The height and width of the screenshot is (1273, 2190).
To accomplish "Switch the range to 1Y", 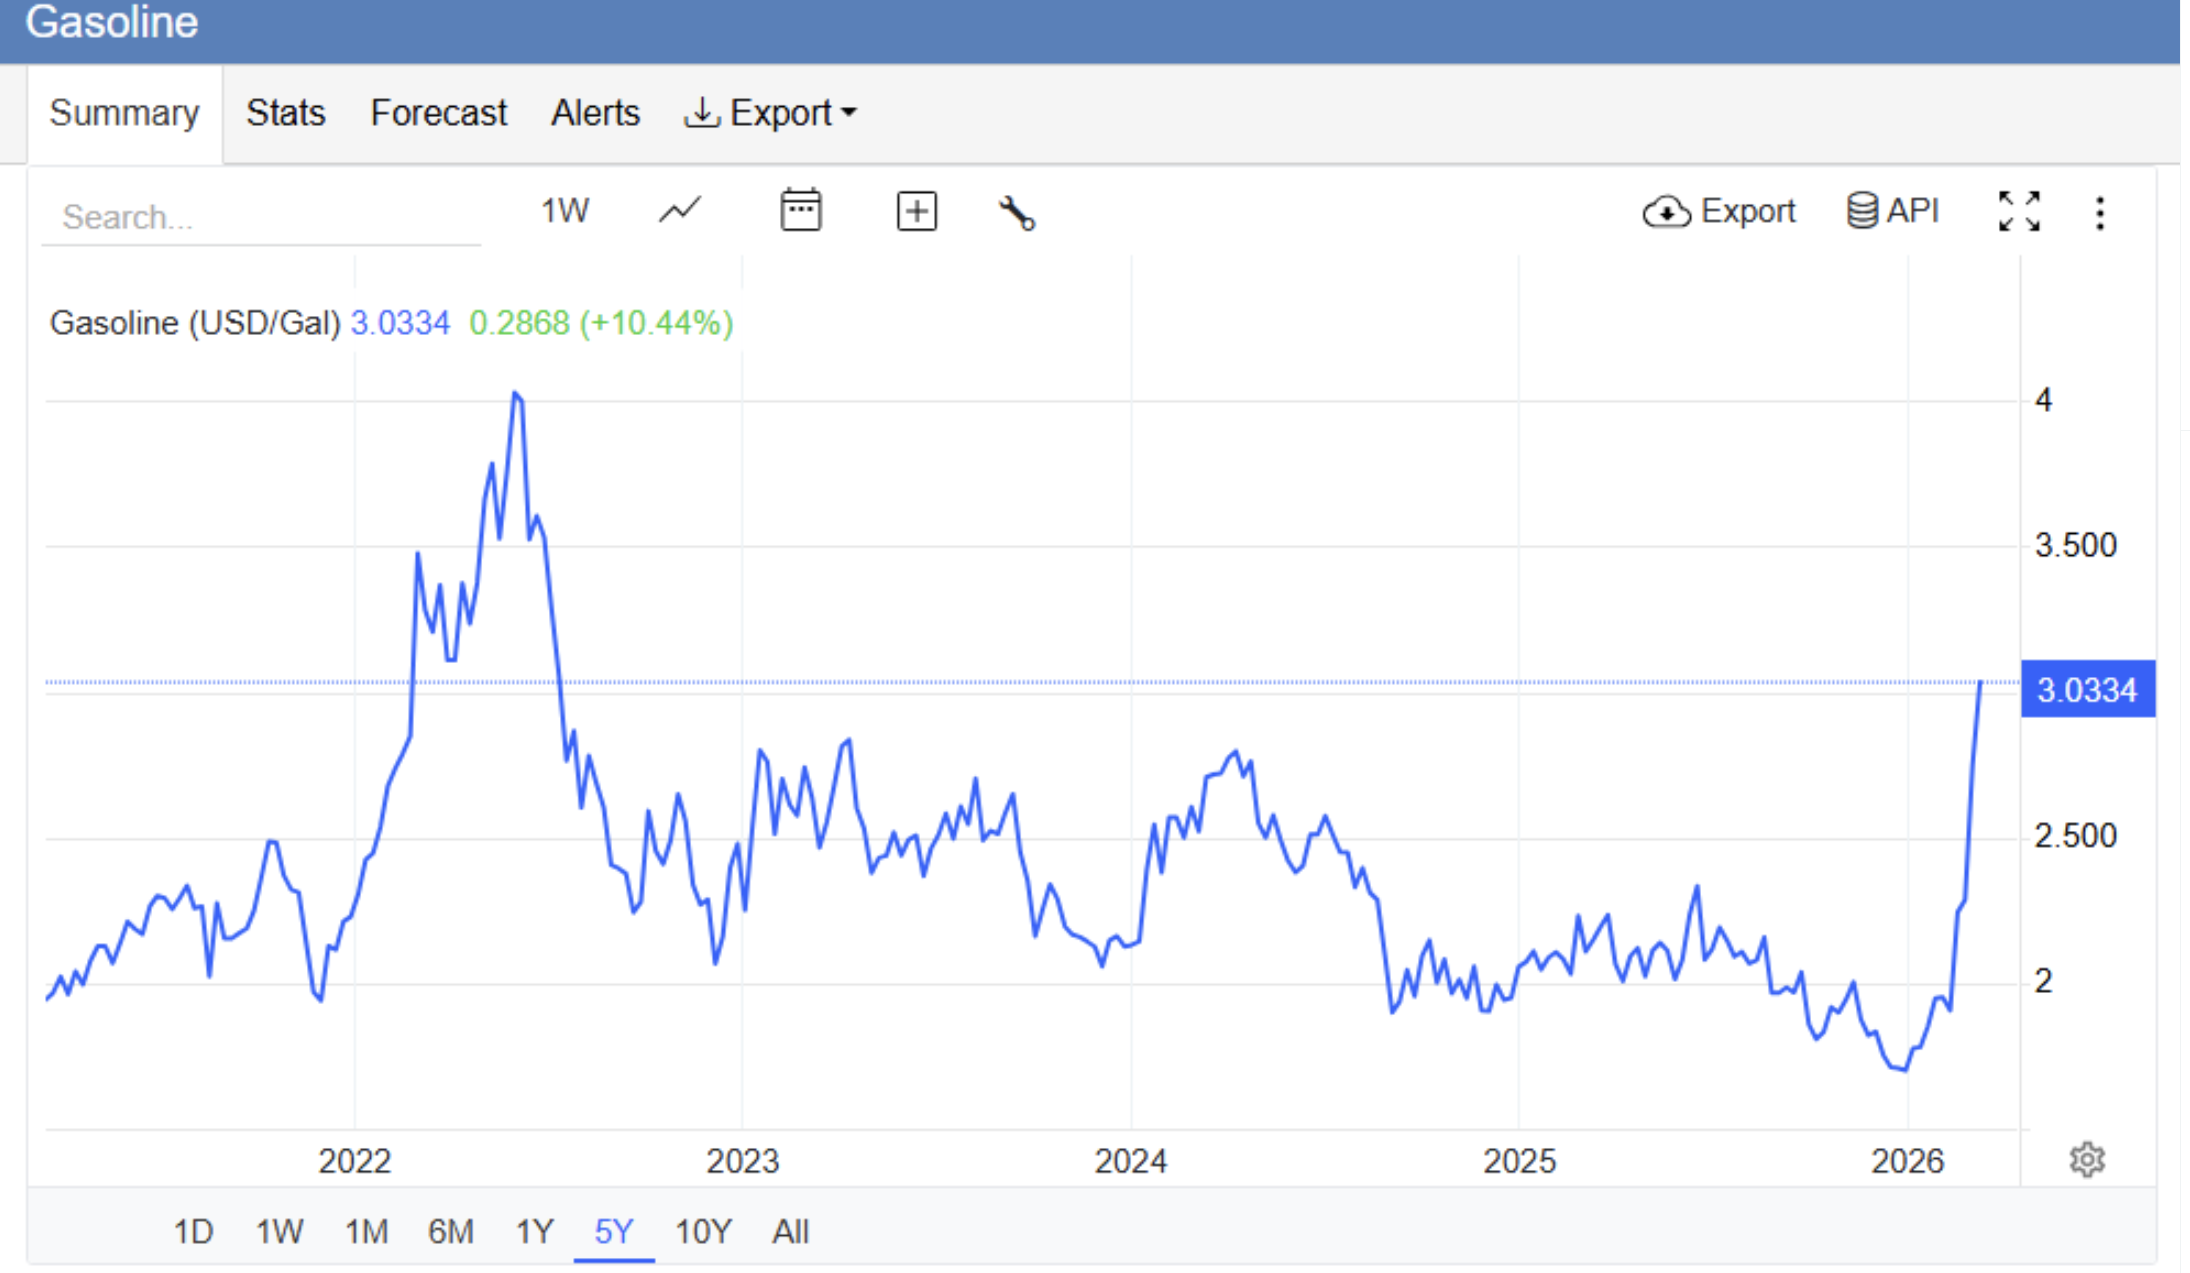I will (x=534, y=1231).
